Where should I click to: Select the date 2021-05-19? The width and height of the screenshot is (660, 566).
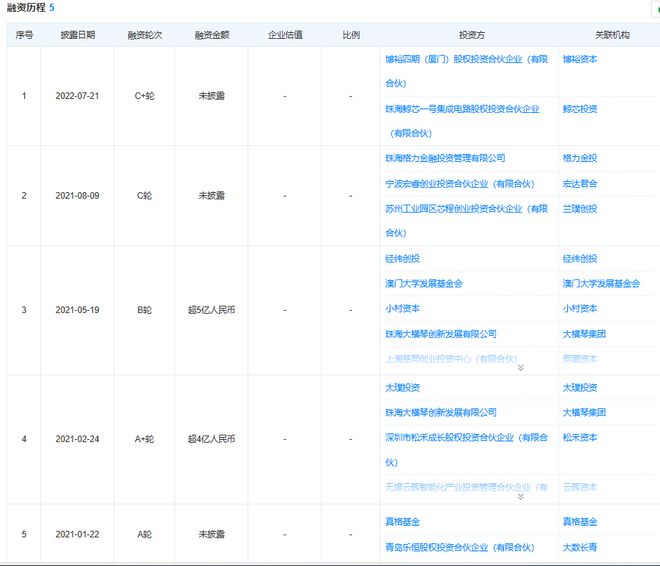[x=77, y=310]
